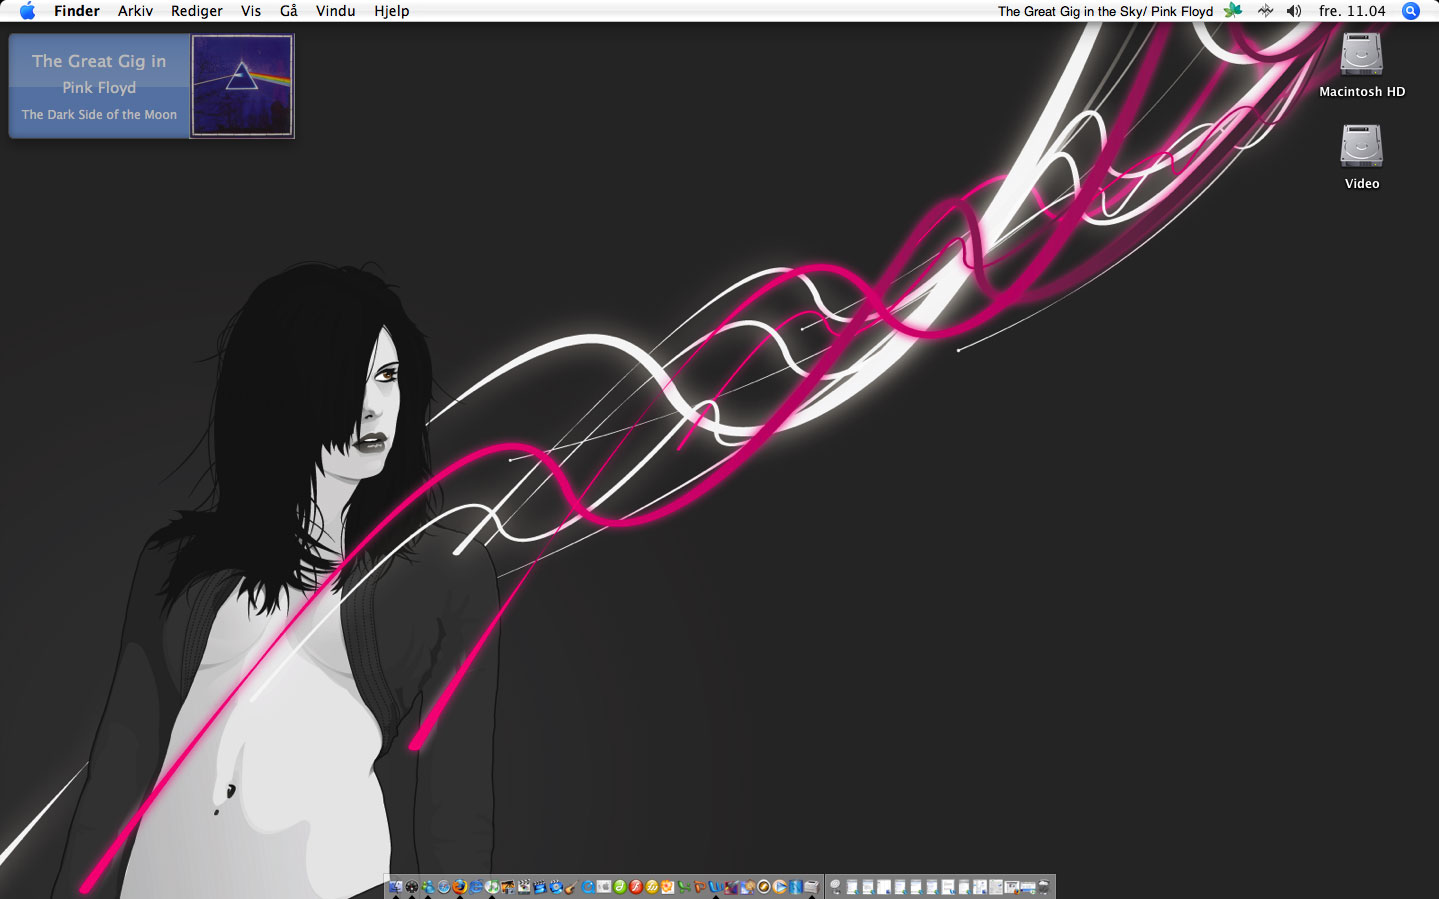
Task: Launch Excel green X icon in Dock
Action: (x=684, y=886)
